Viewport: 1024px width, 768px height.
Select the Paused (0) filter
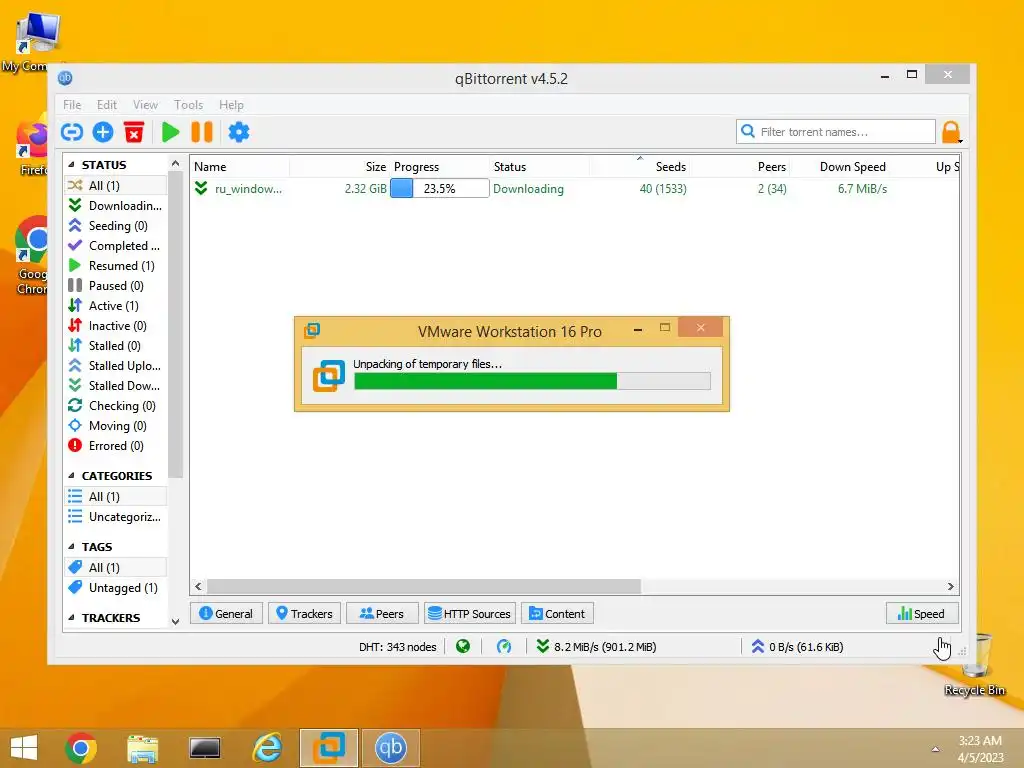tap(116, 286)
